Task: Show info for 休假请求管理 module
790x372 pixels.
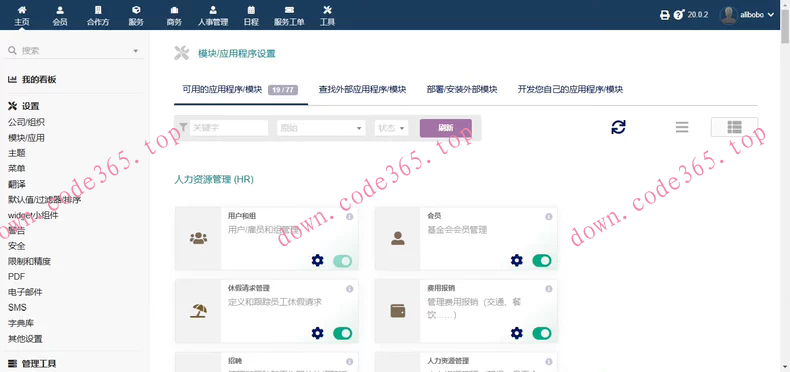Action: click(350, 289)
